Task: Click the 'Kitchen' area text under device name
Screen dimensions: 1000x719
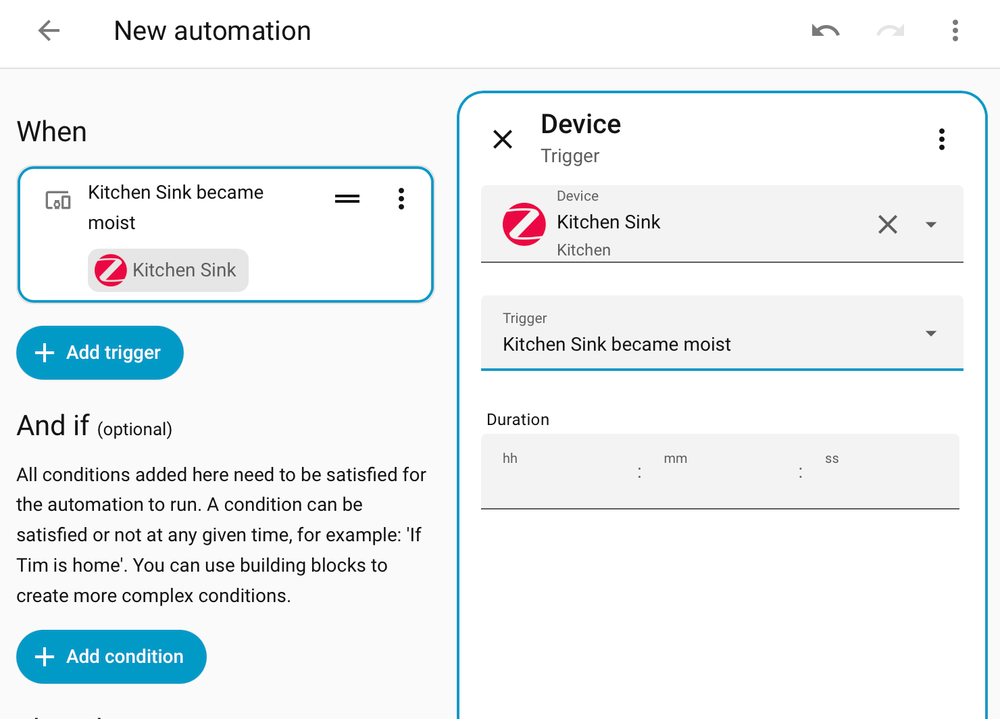Action: click(x=584, y=250)
